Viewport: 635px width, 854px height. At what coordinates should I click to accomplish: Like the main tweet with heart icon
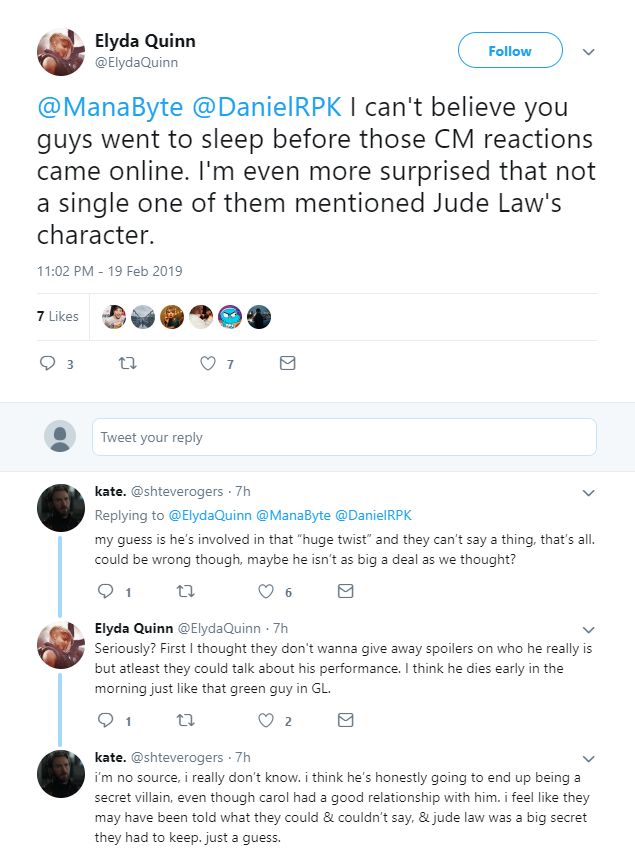208,364
